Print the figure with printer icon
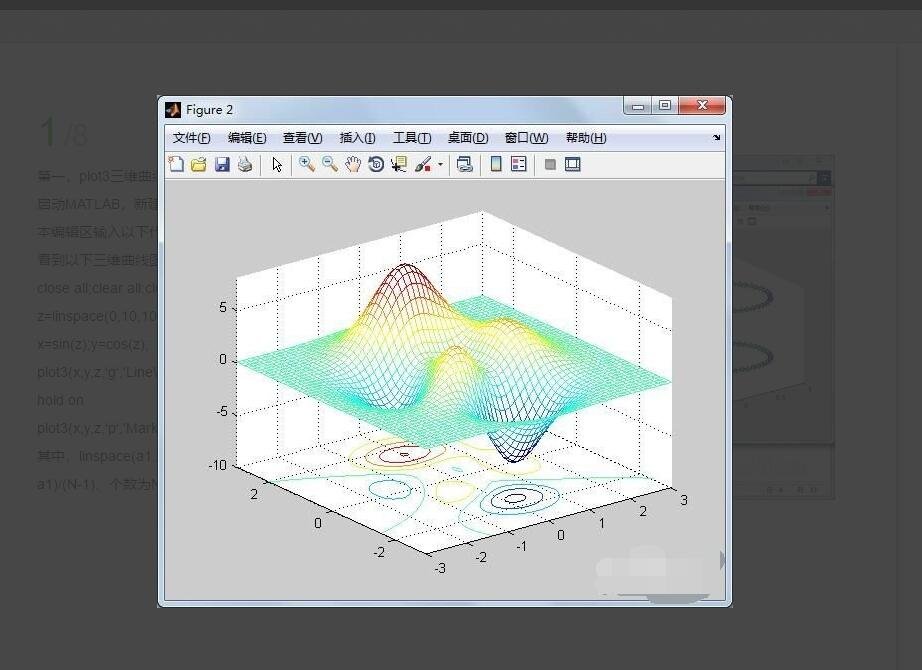Image resolution: width=922 pixels, height=670 pixels. coord(245,165)
